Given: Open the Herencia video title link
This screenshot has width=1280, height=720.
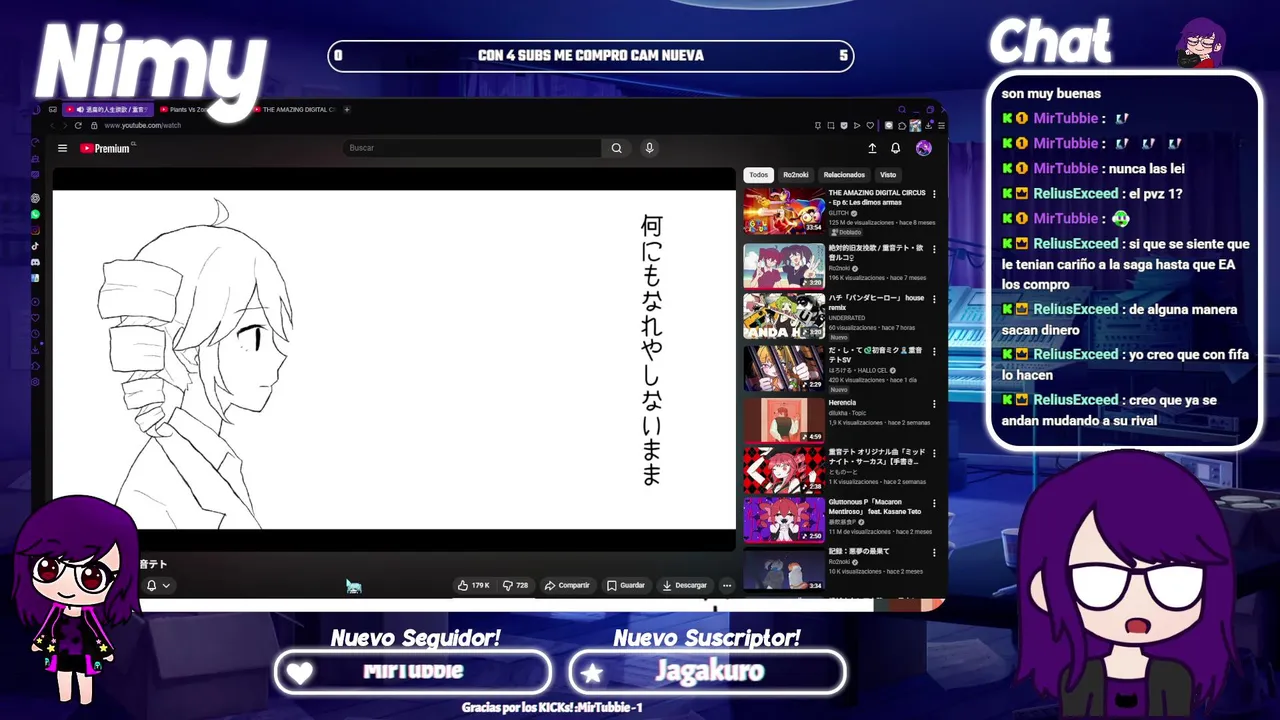Looking at the screenshot, I should click(842, 402).
